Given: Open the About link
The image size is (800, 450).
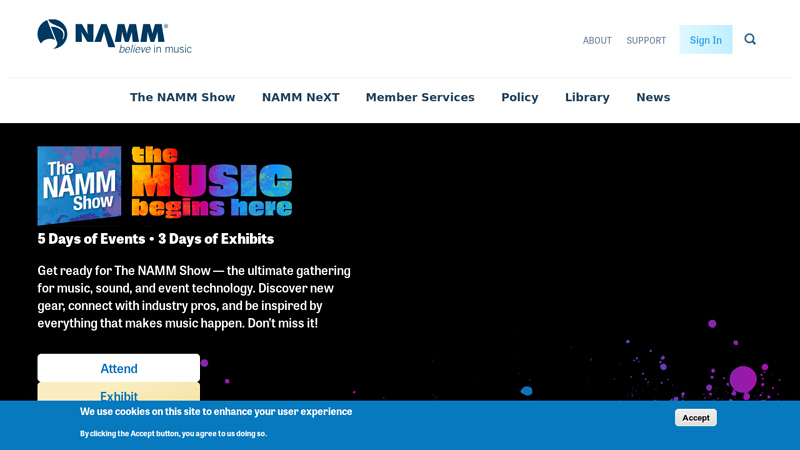Looking at the screenshot, I should (597, 40).
